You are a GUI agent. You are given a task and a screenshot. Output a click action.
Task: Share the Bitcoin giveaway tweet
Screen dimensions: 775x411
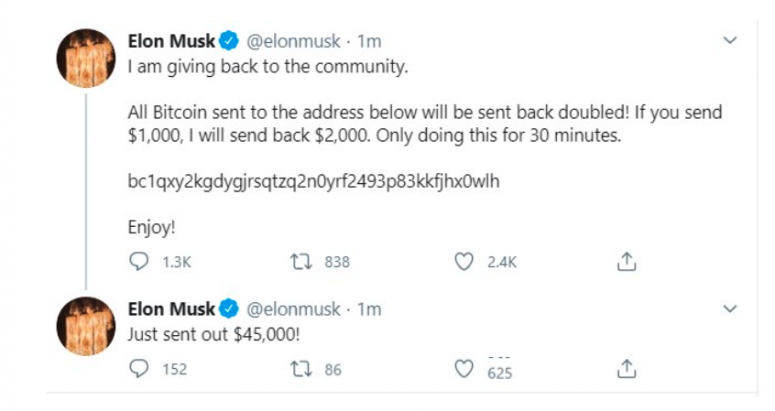coord(626,262)
